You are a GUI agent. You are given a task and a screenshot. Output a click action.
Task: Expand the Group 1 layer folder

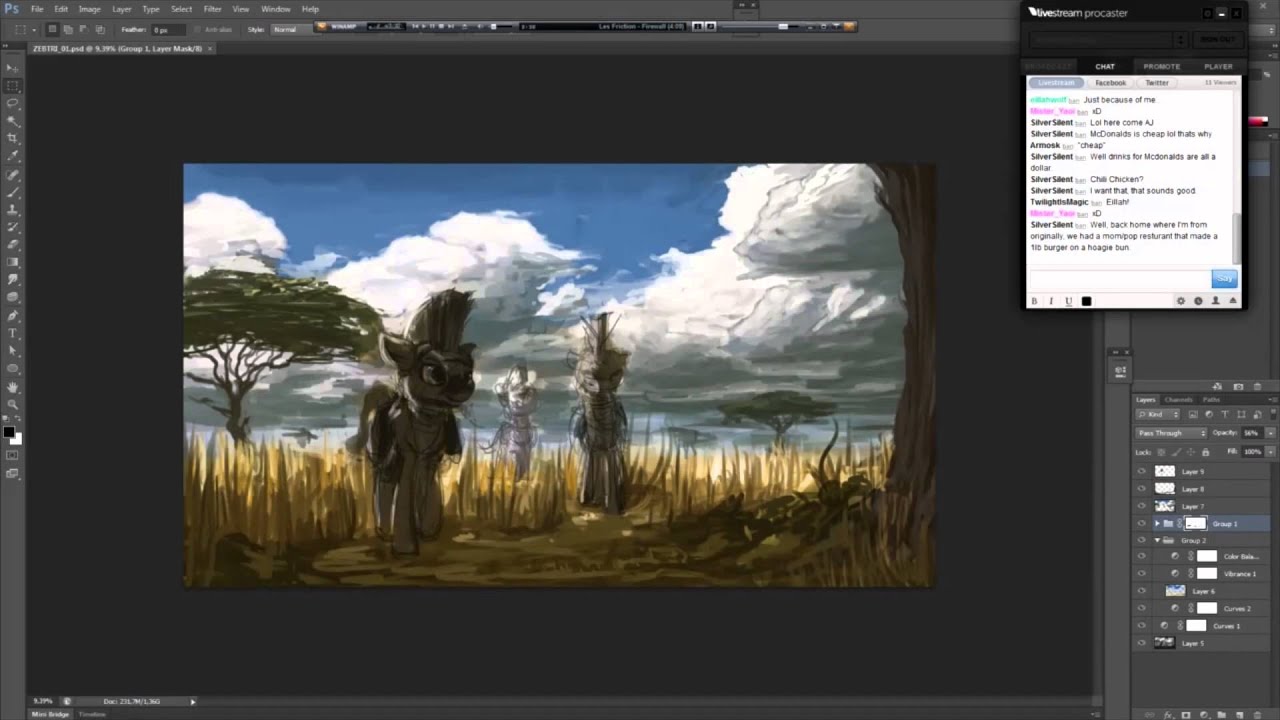[1157, 524]
